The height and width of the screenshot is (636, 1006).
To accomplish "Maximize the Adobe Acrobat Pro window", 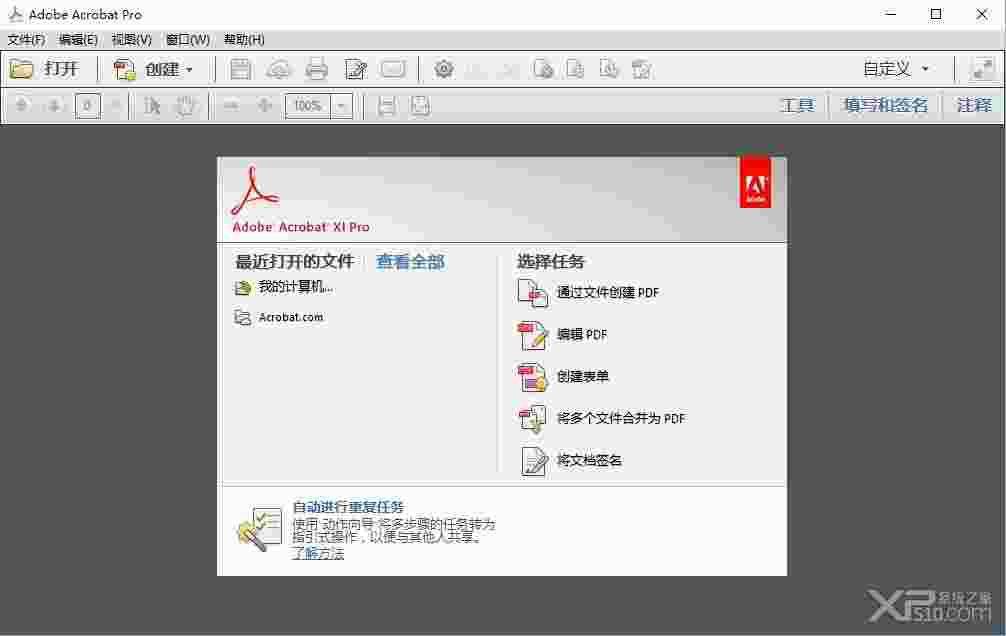I will click(936, 14).
